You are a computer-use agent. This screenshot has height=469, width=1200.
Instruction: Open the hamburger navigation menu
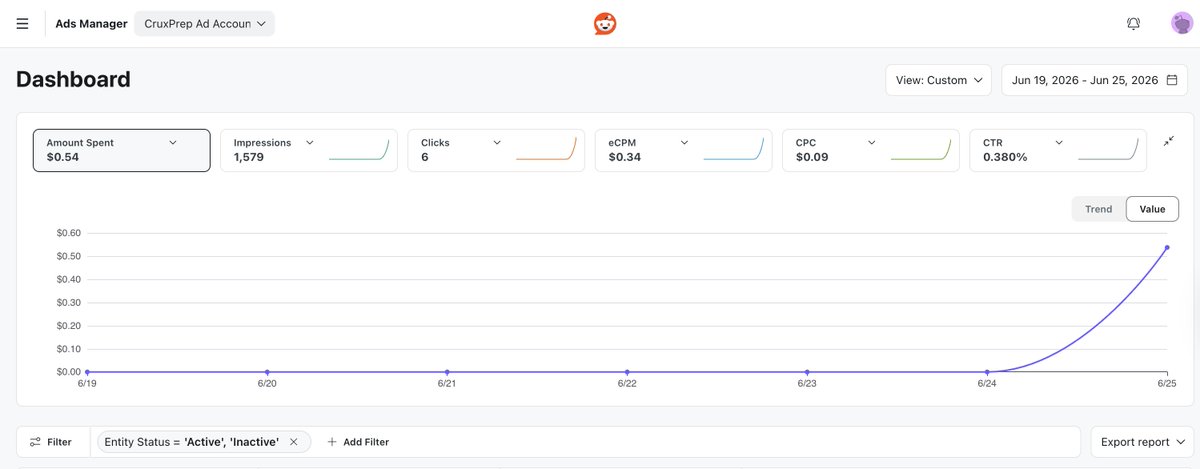pos(22,23)
